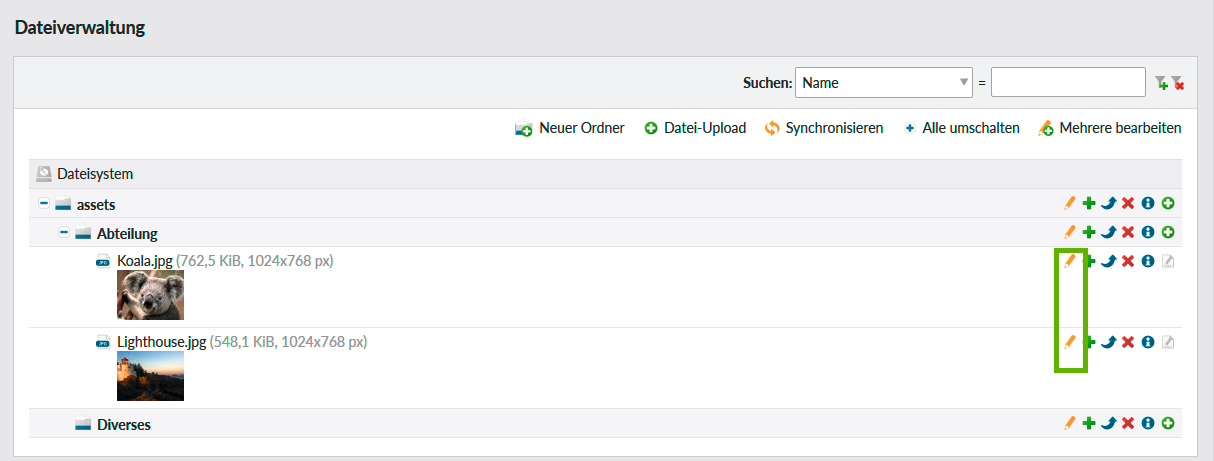The image size is (1214, 461).
Task: Copy the Diverses folder with plus icon
Action: click(1089, 424)
